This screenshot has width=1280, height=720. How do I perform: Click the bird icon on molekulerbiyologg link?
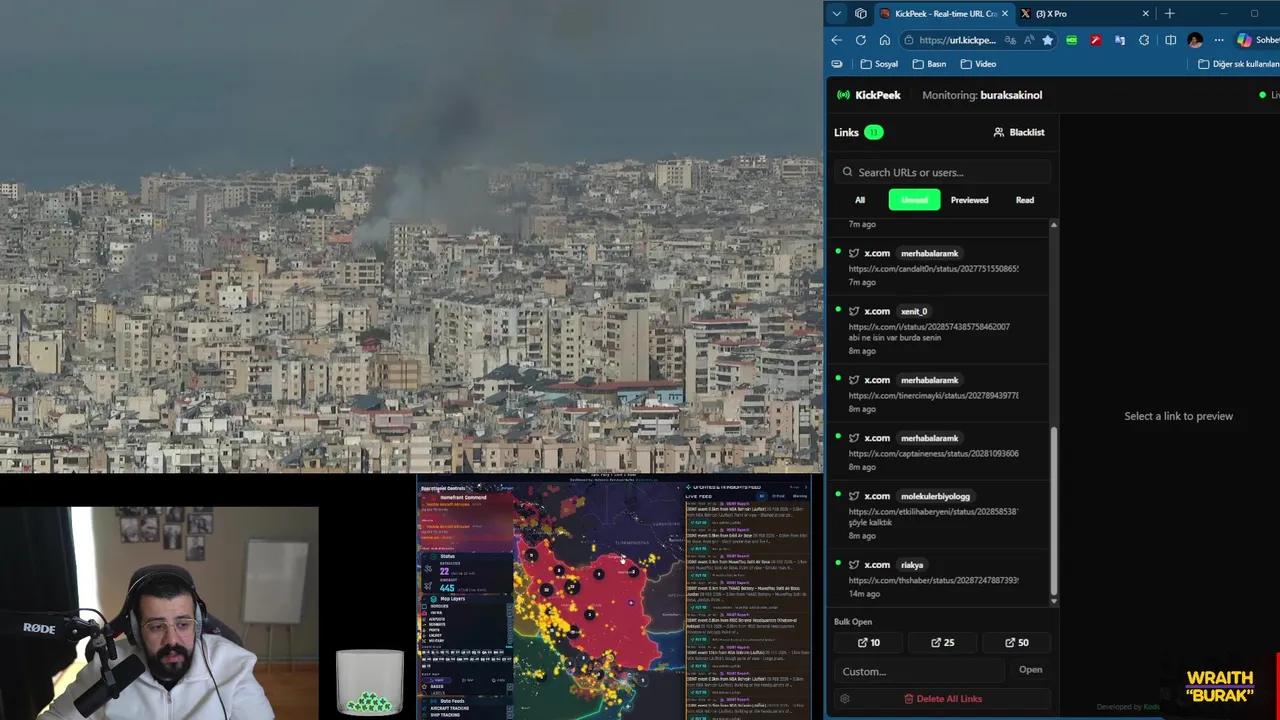click(x=854, y=496)
